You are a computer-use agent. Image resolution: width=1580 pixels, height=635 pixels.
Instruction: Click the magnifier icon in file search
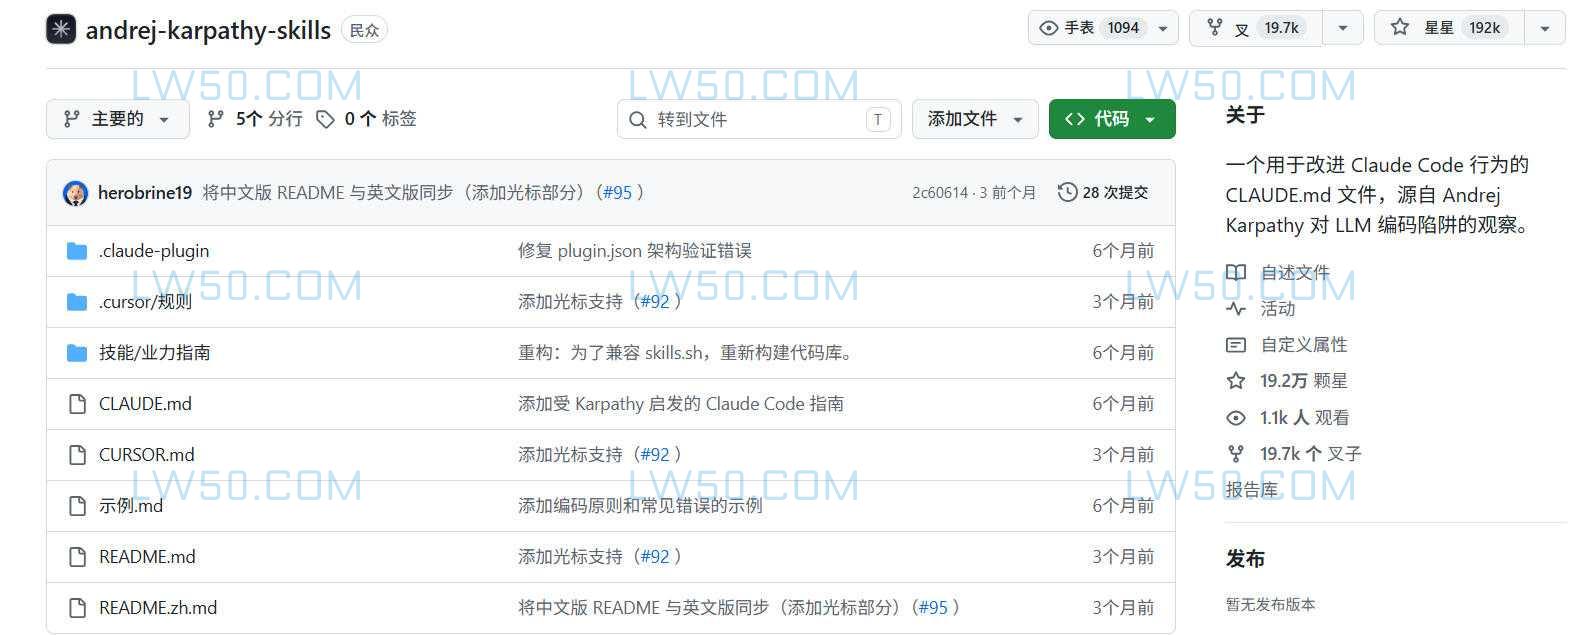637,120
